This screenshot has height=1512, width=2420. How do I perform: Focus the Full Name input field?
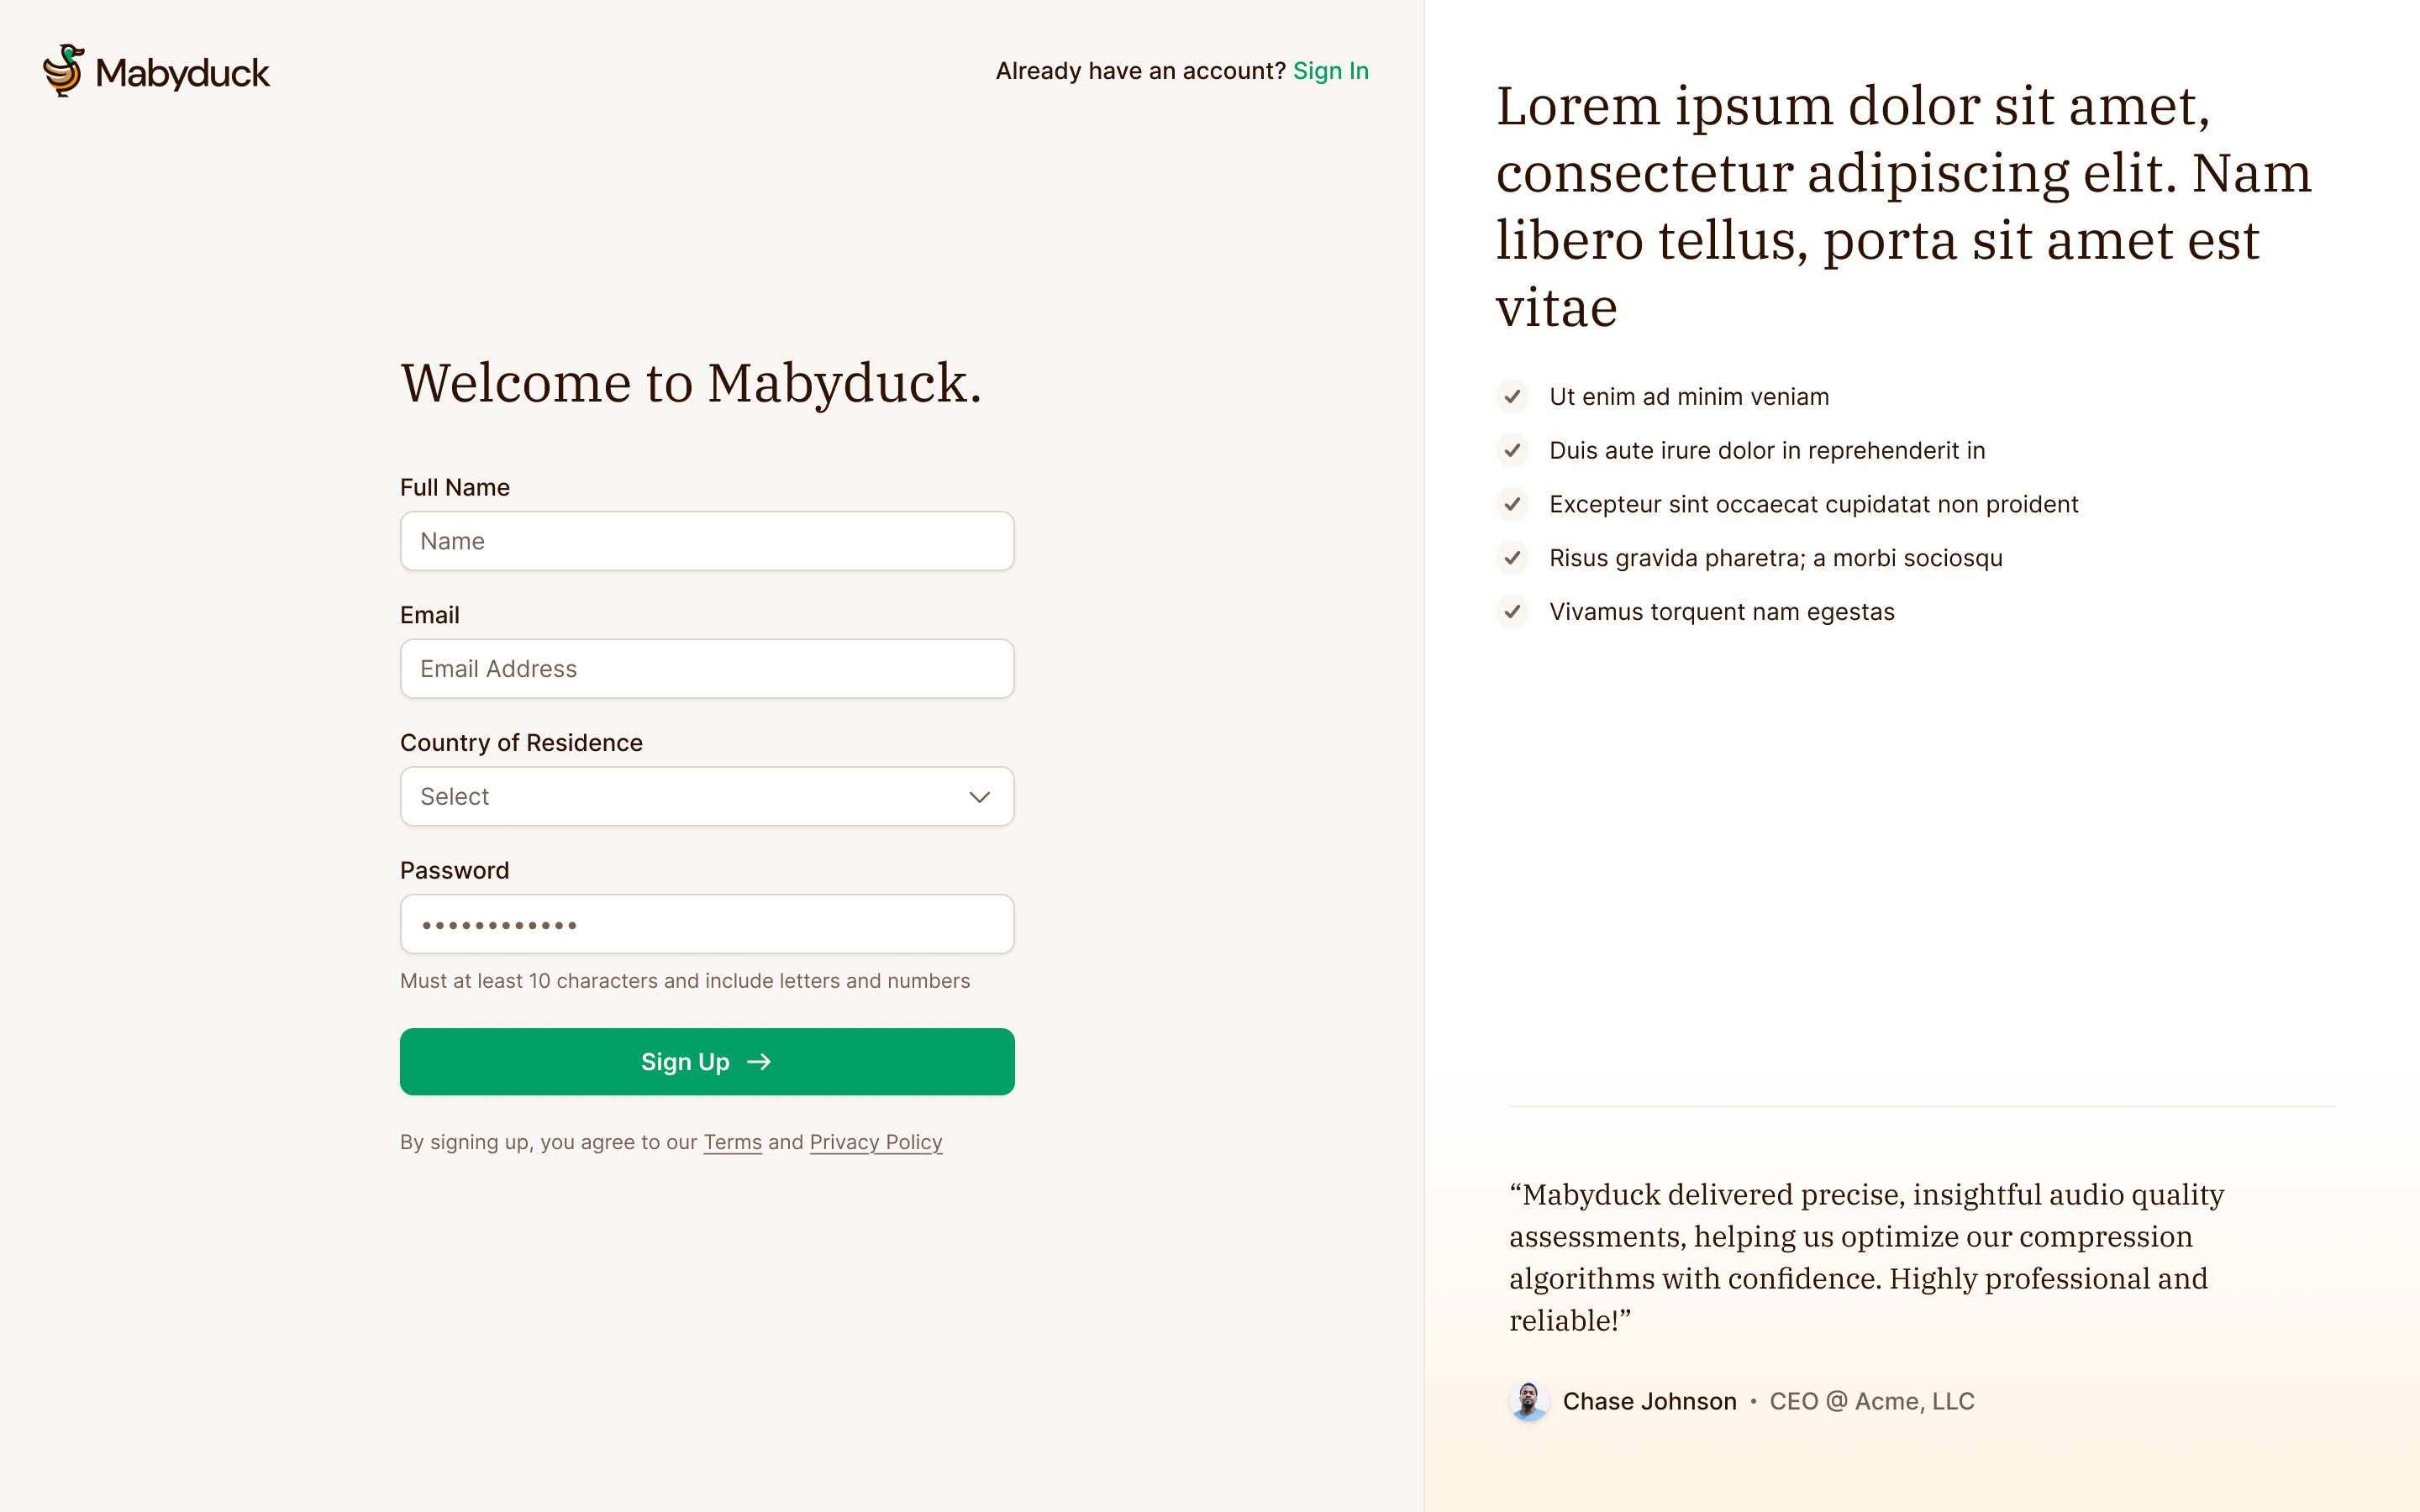point(707,541)
